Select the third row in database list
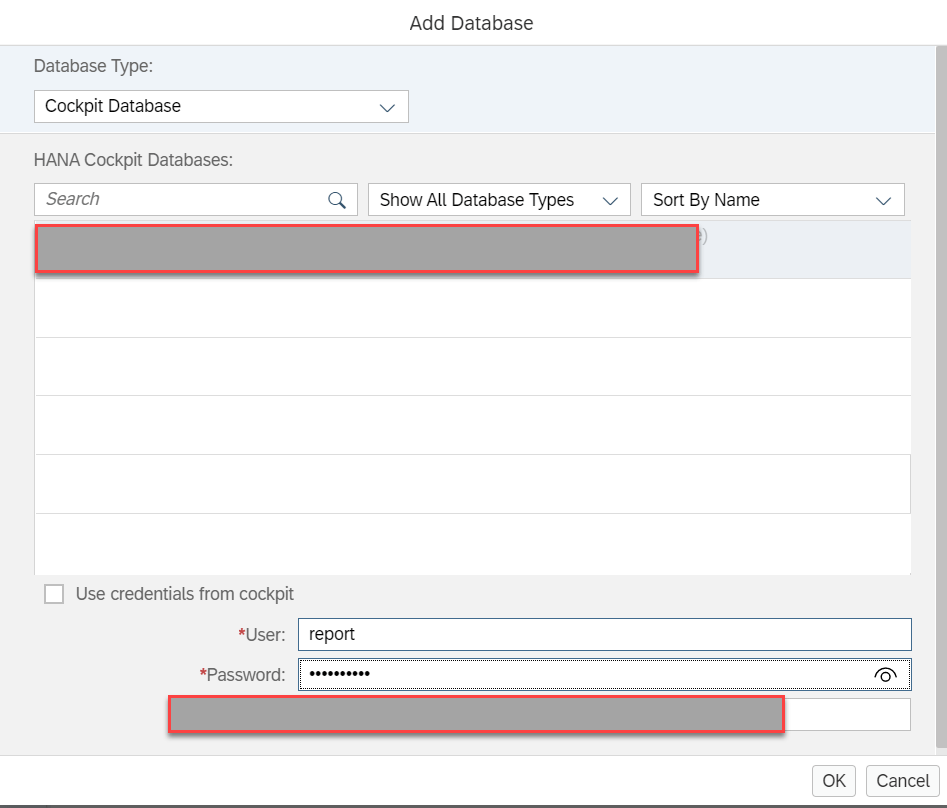Image resolution: width=947 pixels, height=808 pixels. click(x=472, y=366)
